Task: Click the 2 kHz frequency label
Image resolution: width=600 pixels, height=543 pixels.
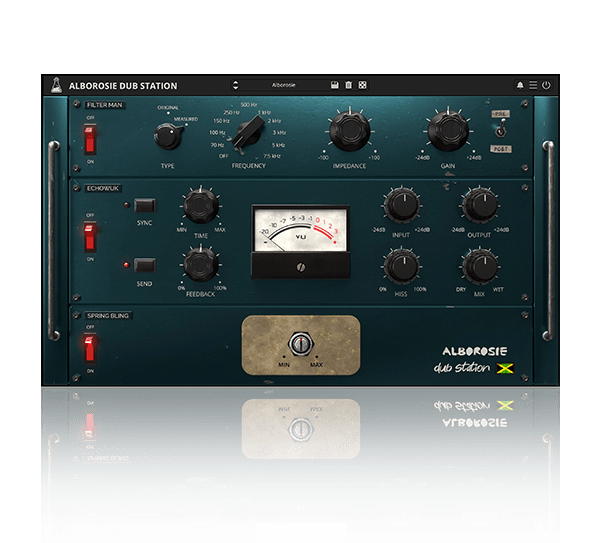Action: click(x=274, y=121)
